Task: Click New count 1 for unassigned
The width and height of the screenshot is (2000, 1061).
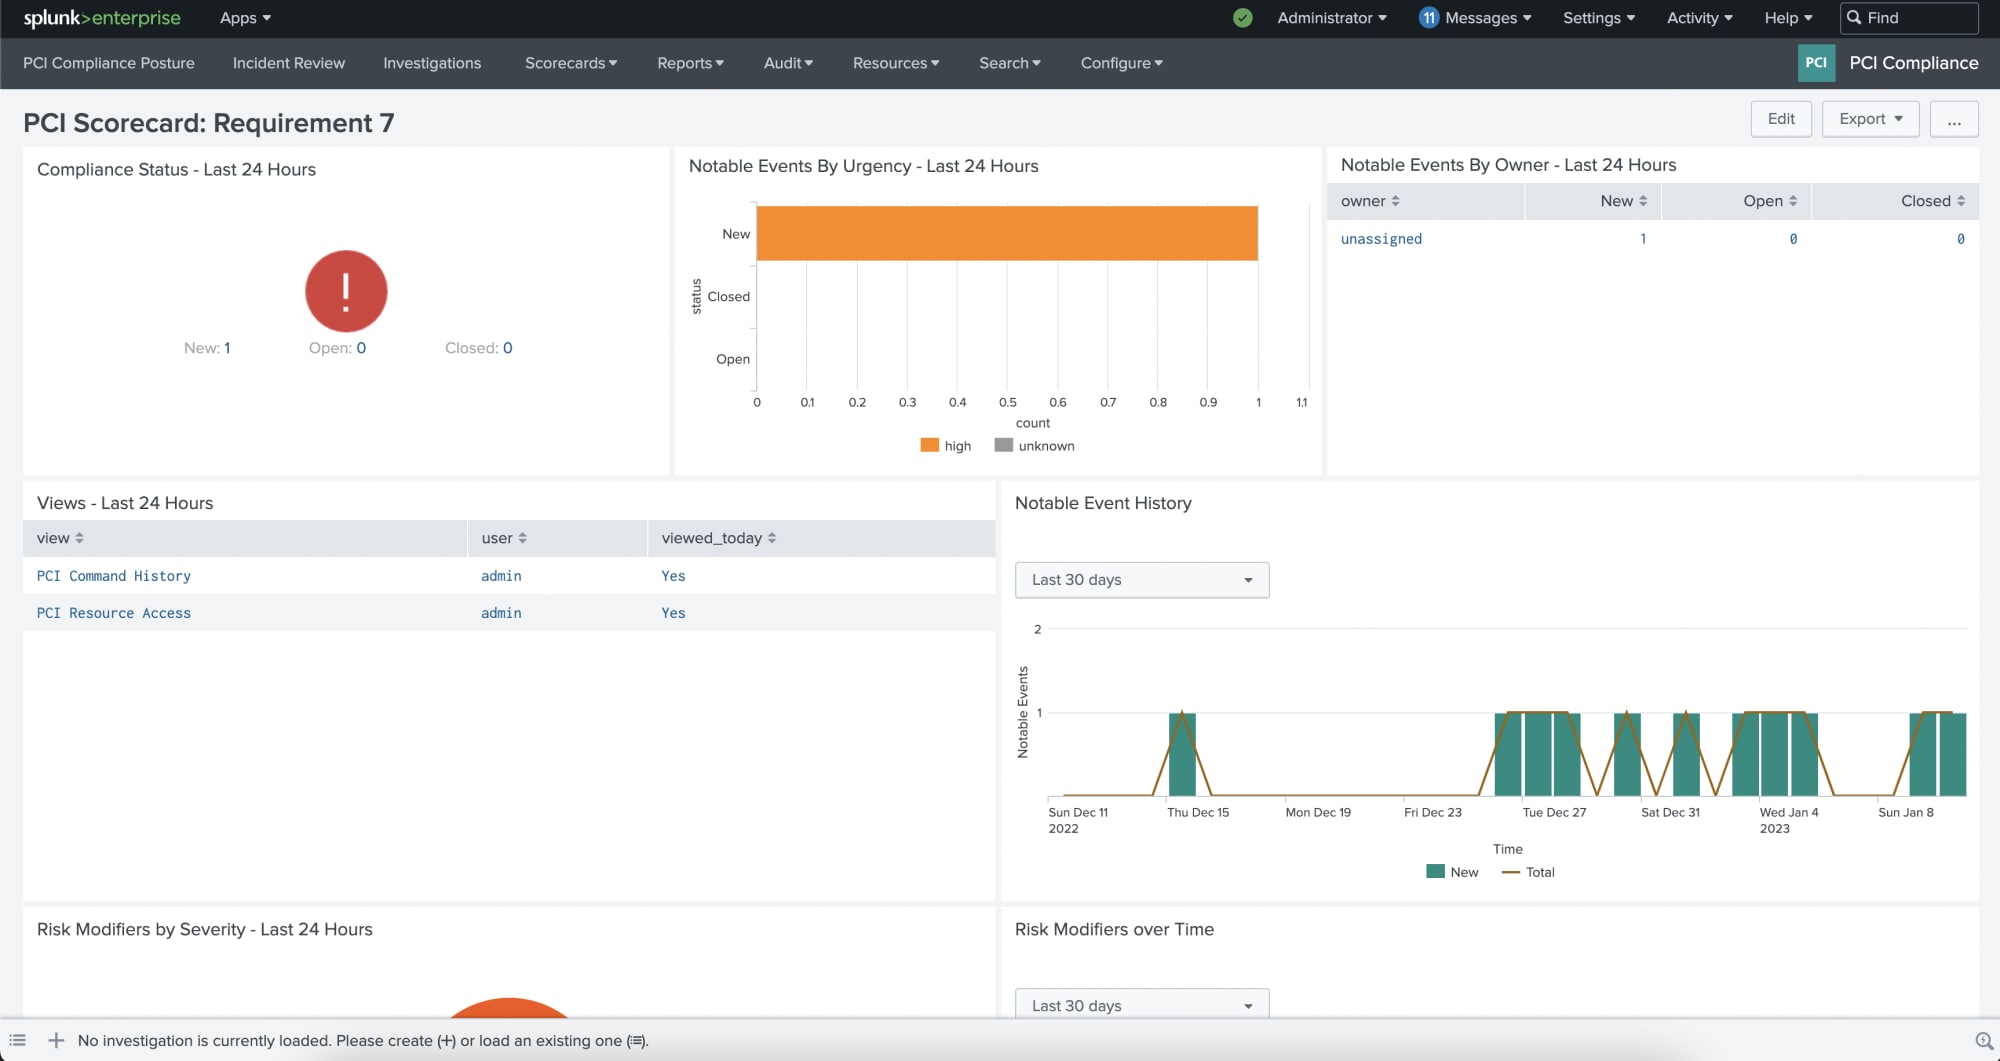Action: [1643, 239]
